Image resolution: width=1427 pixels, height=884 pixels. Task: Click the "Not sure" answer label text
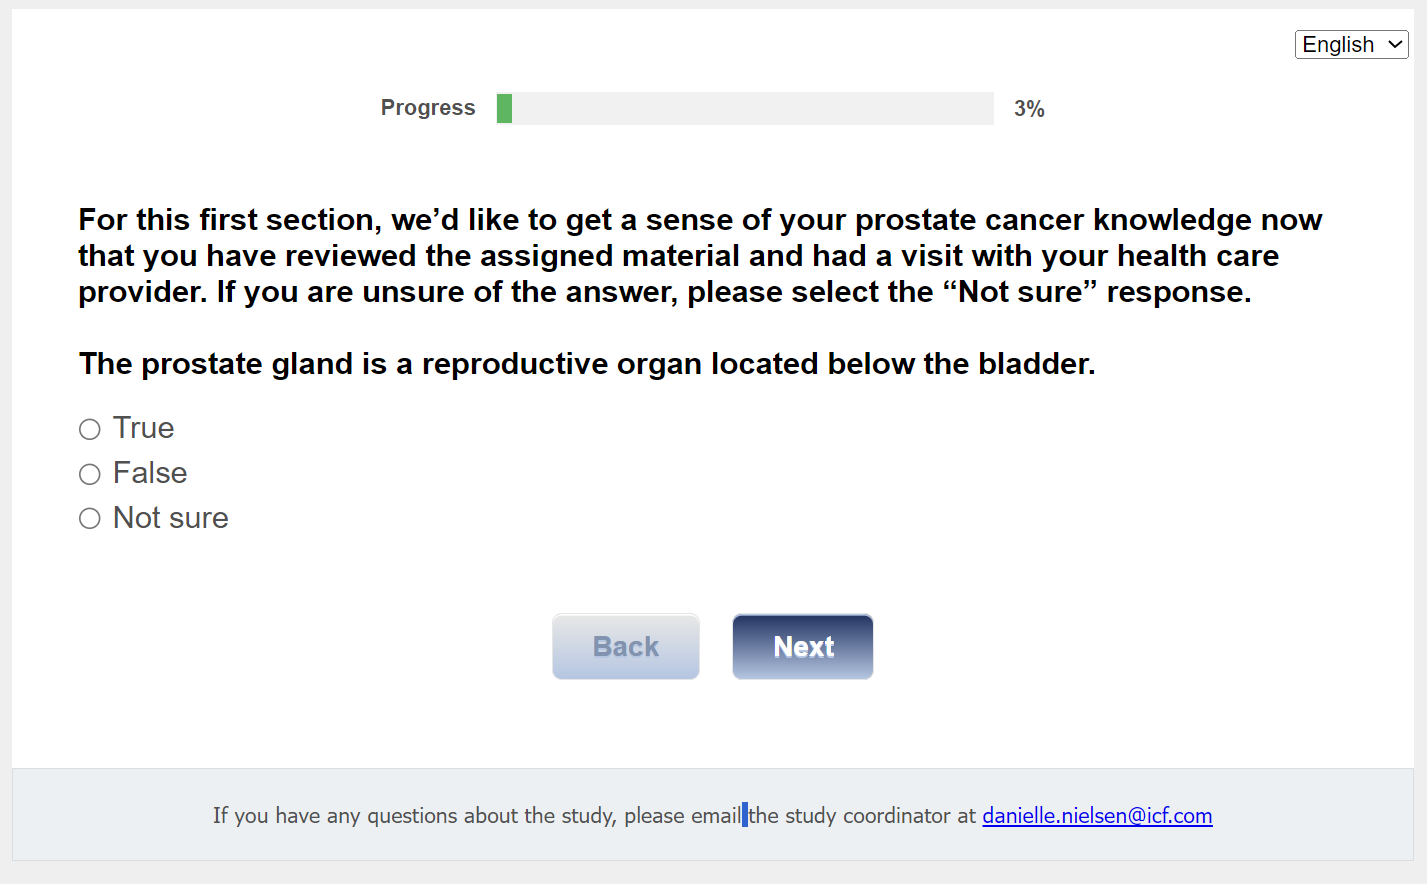click(x=171, y=518)
